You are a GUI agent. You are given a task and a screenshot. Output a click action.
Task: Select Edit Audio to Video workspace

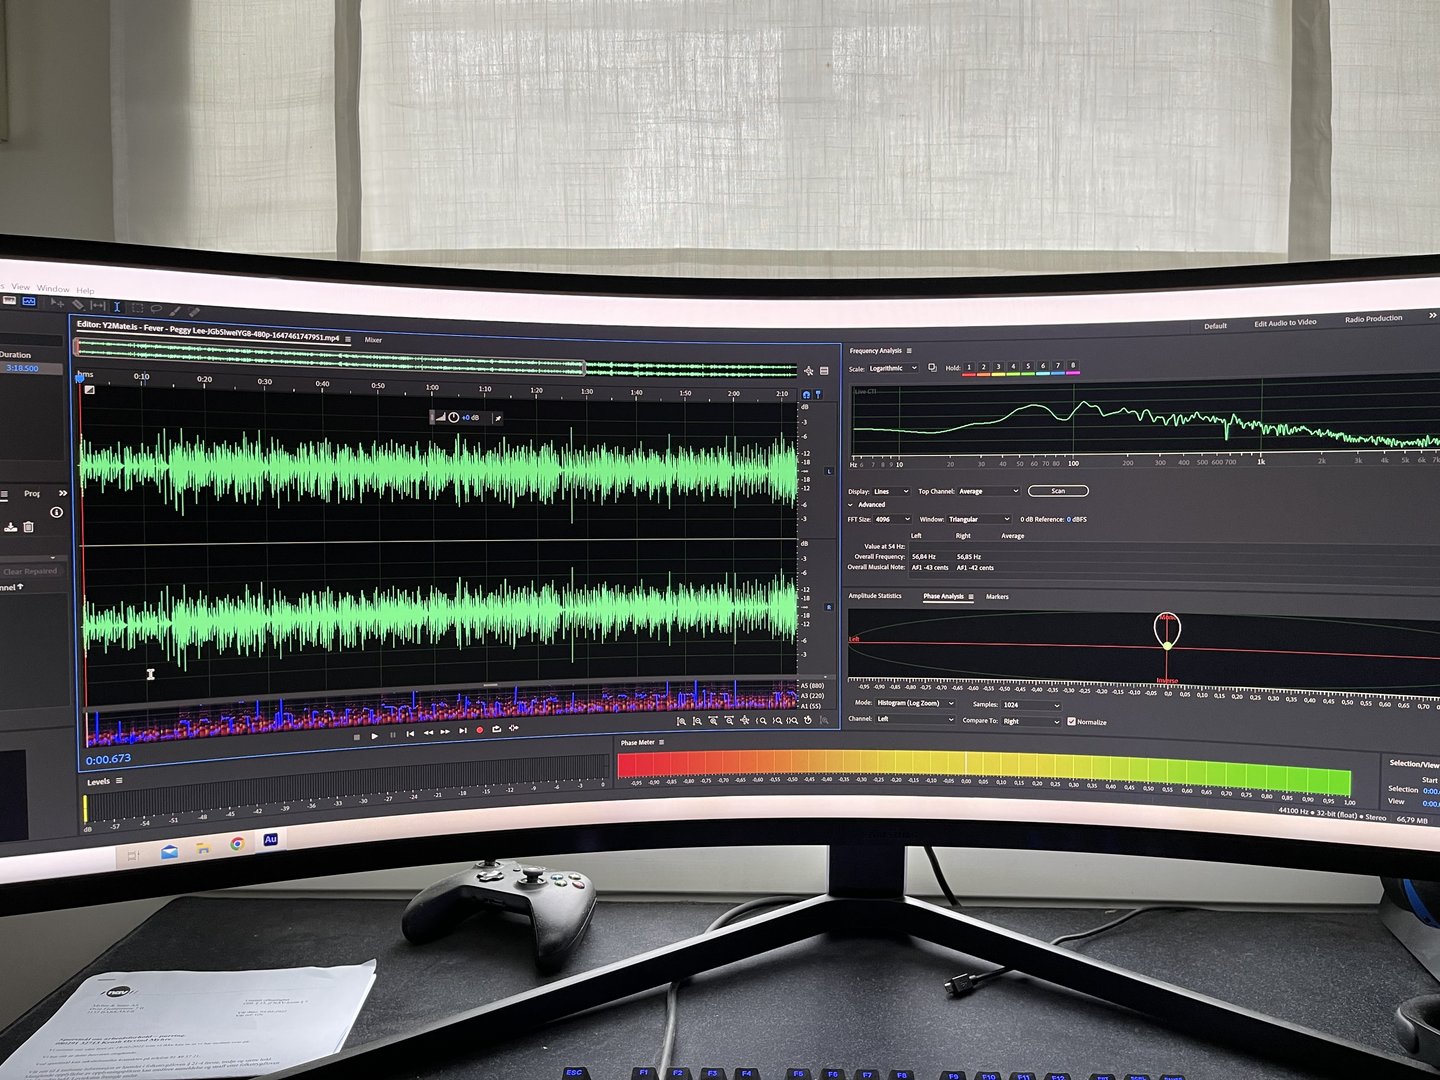point(1285,323)
